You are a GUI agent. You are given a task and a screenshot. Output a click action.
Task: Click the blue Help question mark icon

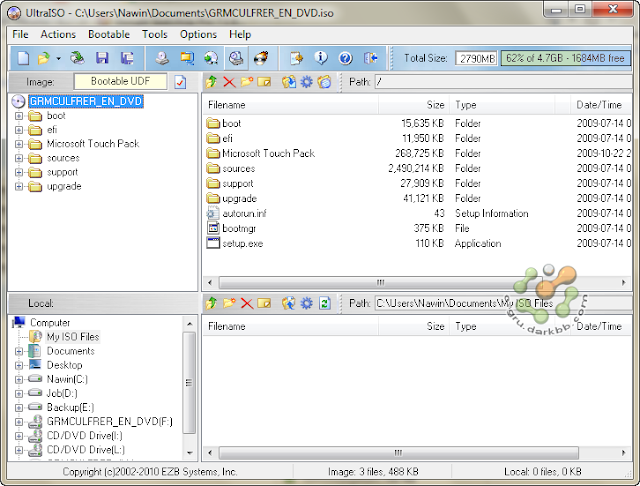coord(345,58)
